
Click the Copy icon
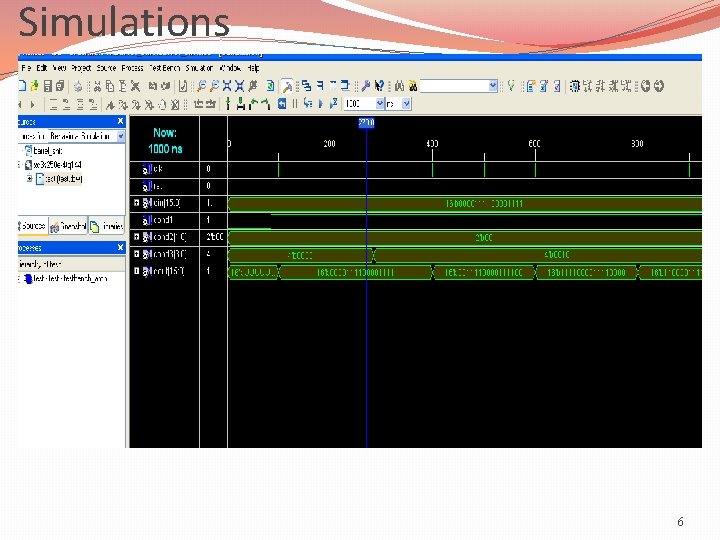(x=110, y=86)
